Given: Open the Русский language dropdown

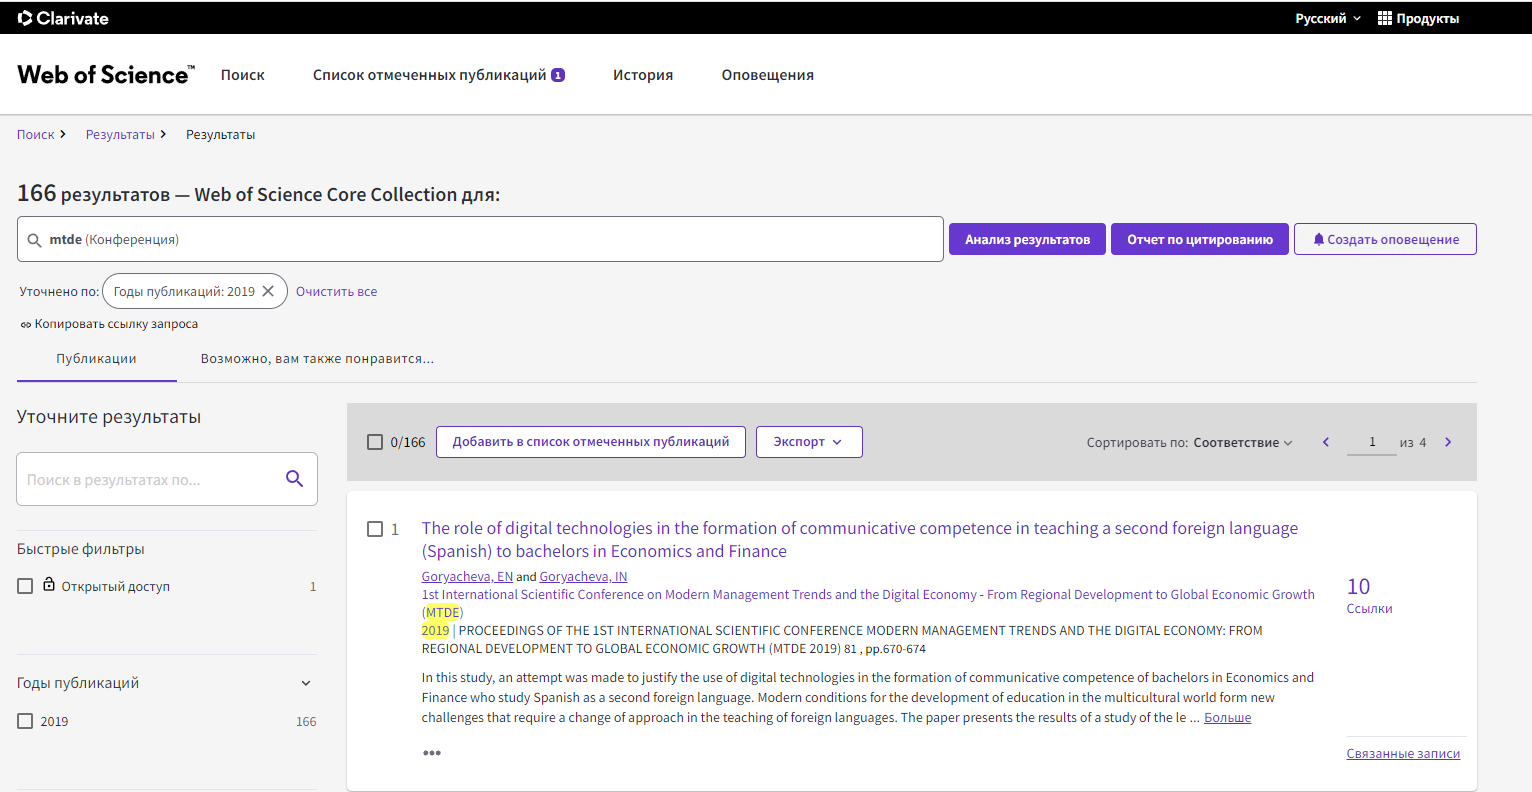Looking at the screenshot, I should pyautogui.click(x=1328, y=18).
